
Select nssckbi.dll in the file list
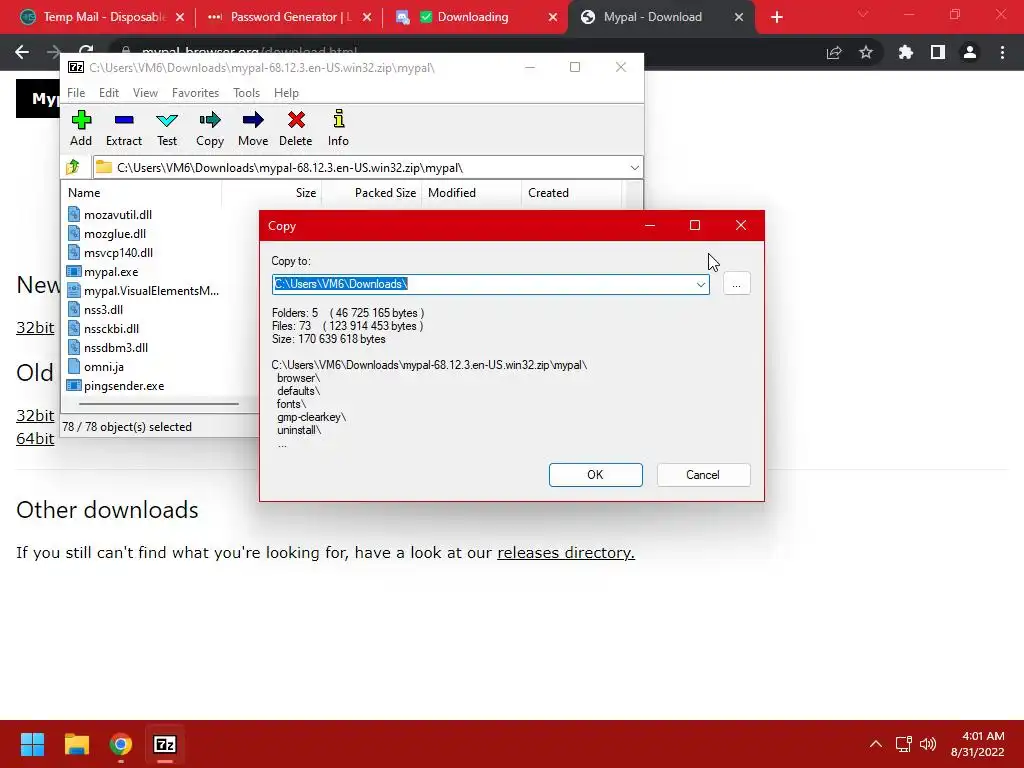[111, 328]
